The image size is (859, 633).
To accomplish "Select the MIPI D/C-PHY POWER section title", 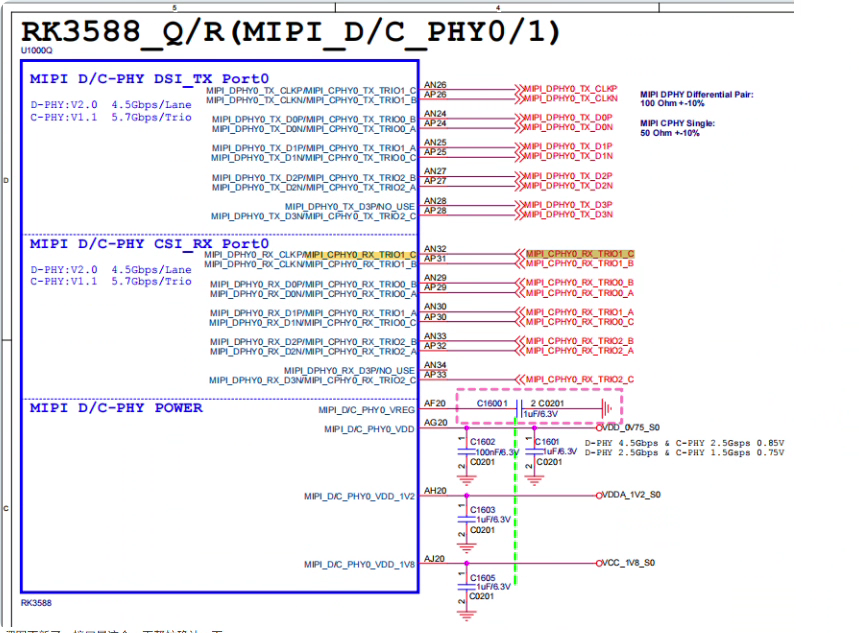I will pos(116,408).
